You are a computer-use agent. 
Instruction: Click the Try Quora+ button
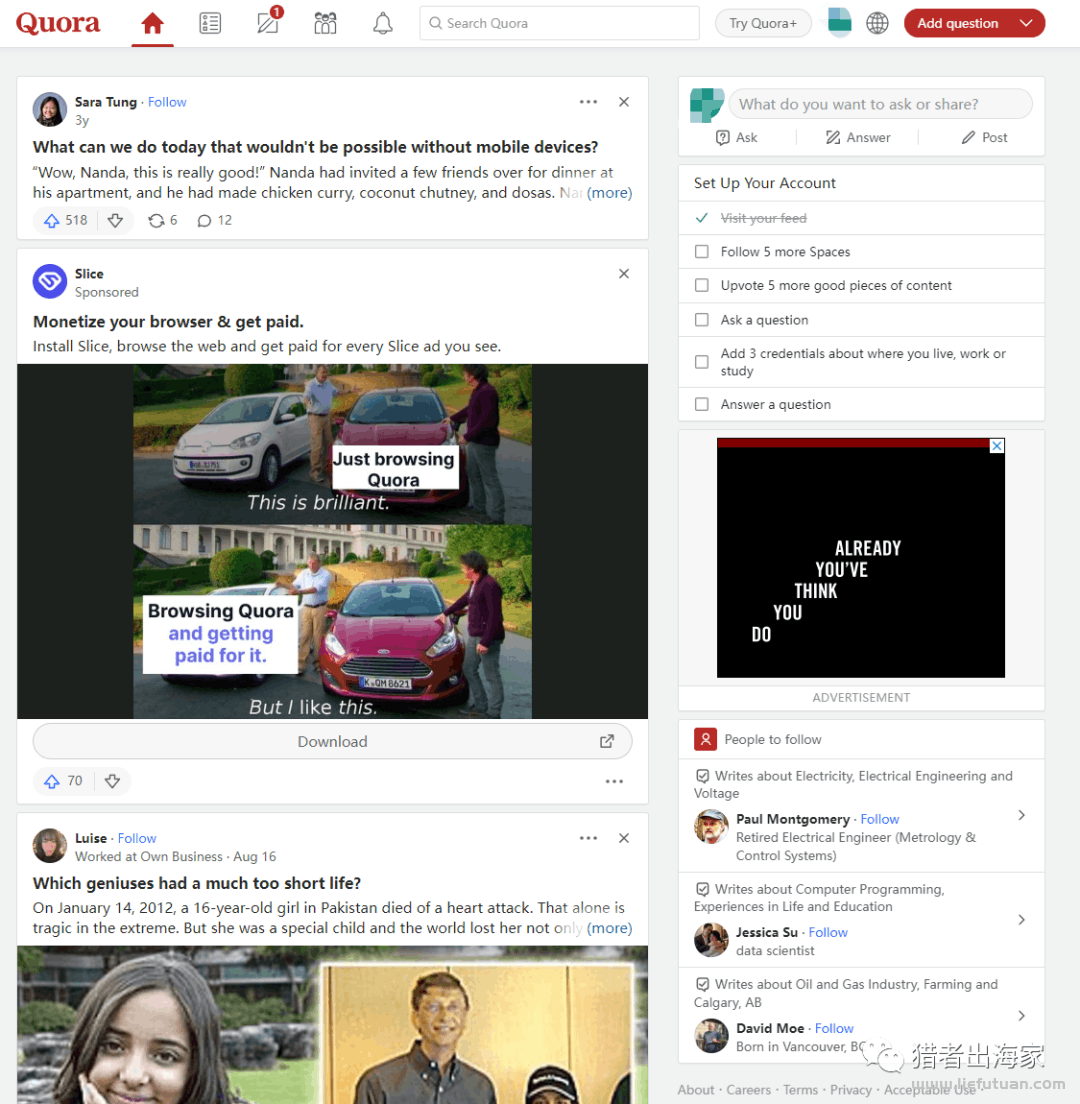(763, 23)
